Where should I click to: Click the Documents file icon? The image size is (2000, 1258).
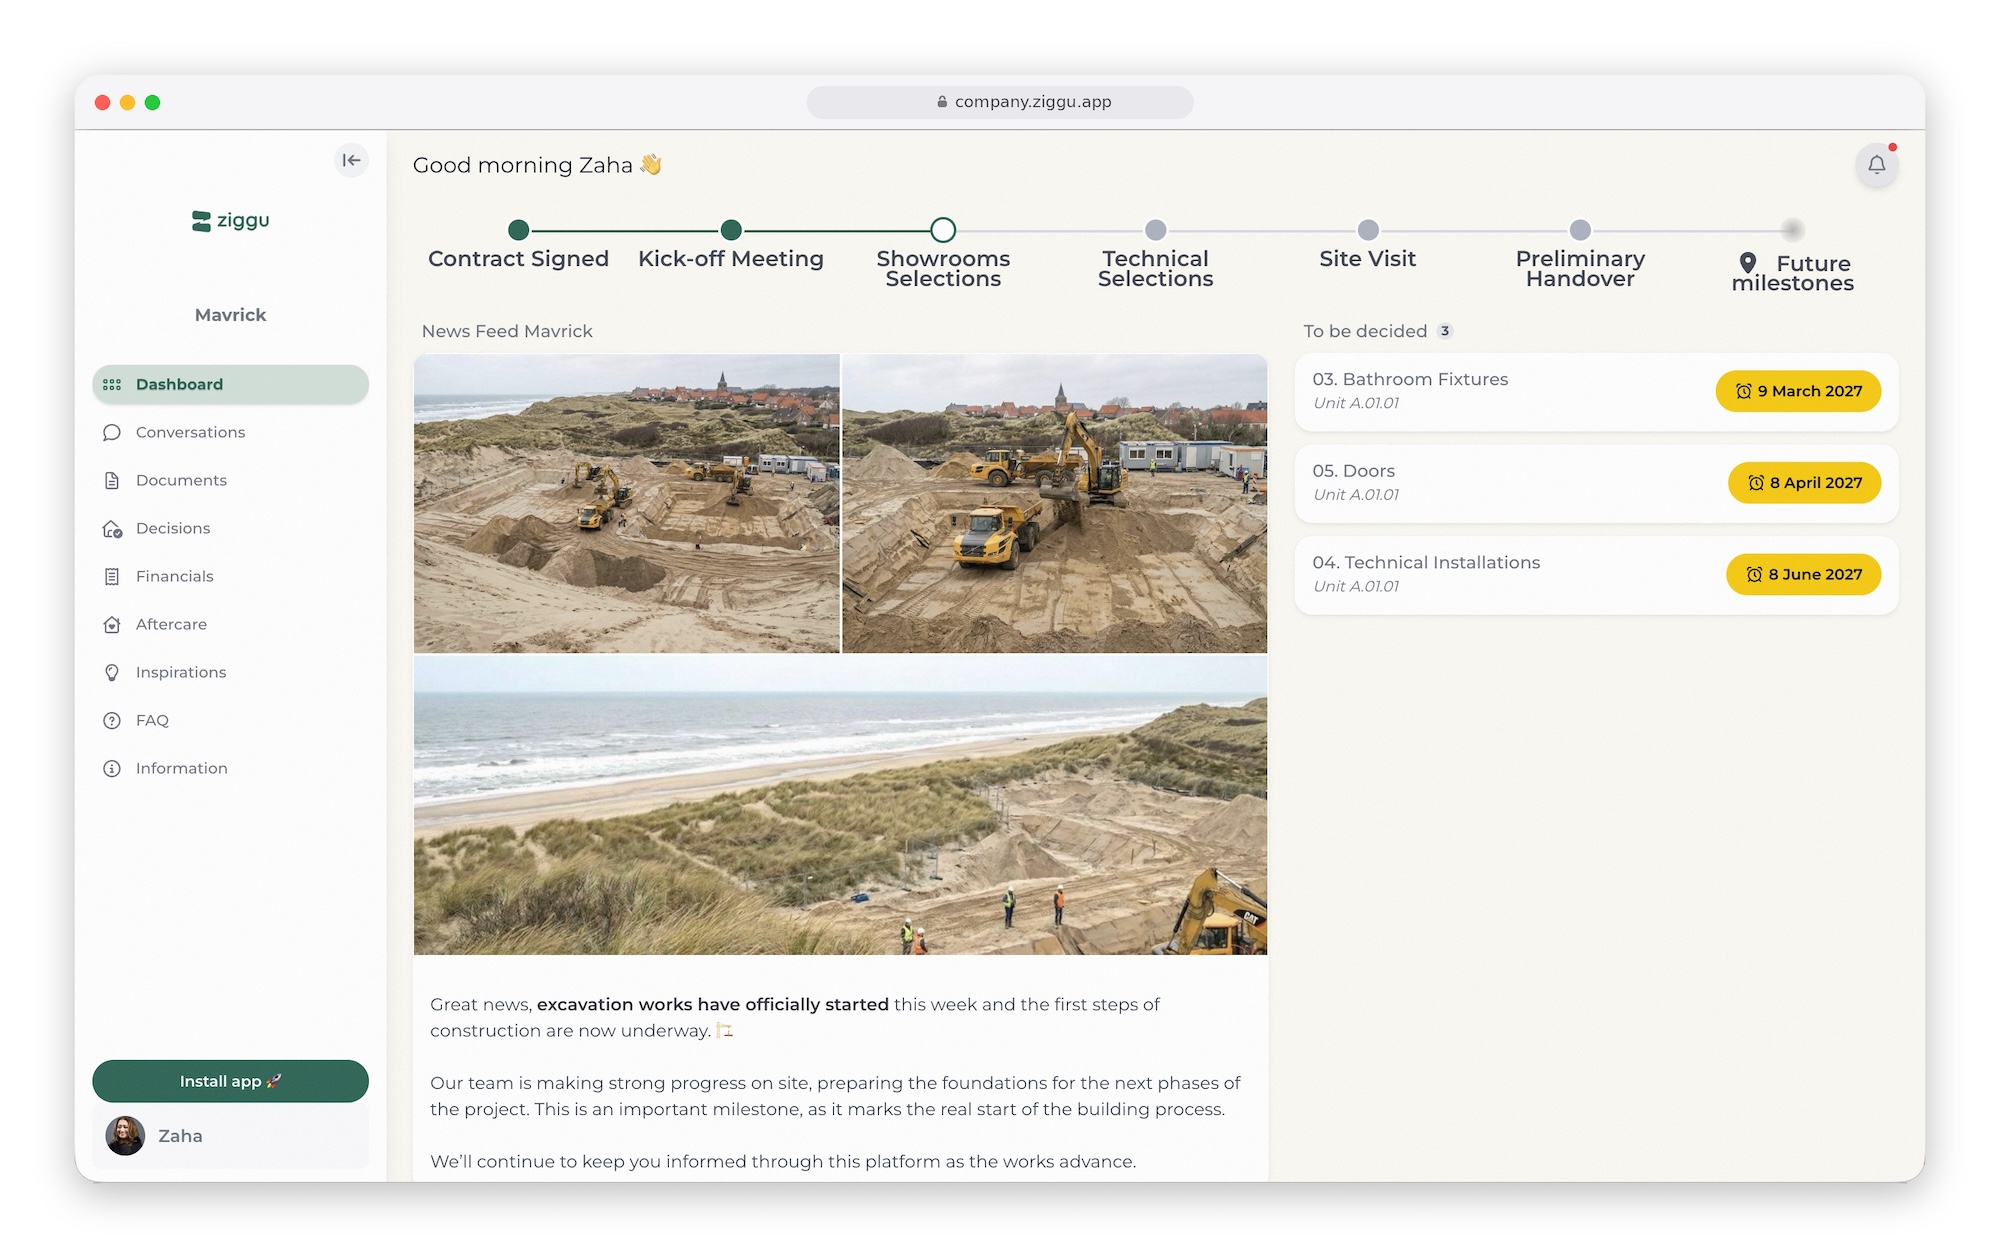click(112, 481)
